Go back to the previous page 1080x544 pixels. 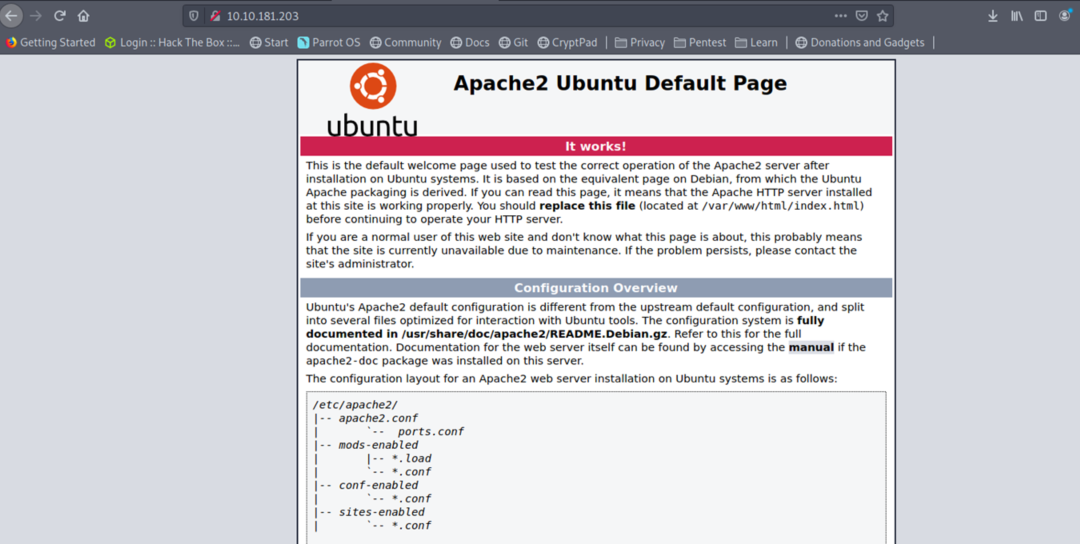click(x=11, y=15)
